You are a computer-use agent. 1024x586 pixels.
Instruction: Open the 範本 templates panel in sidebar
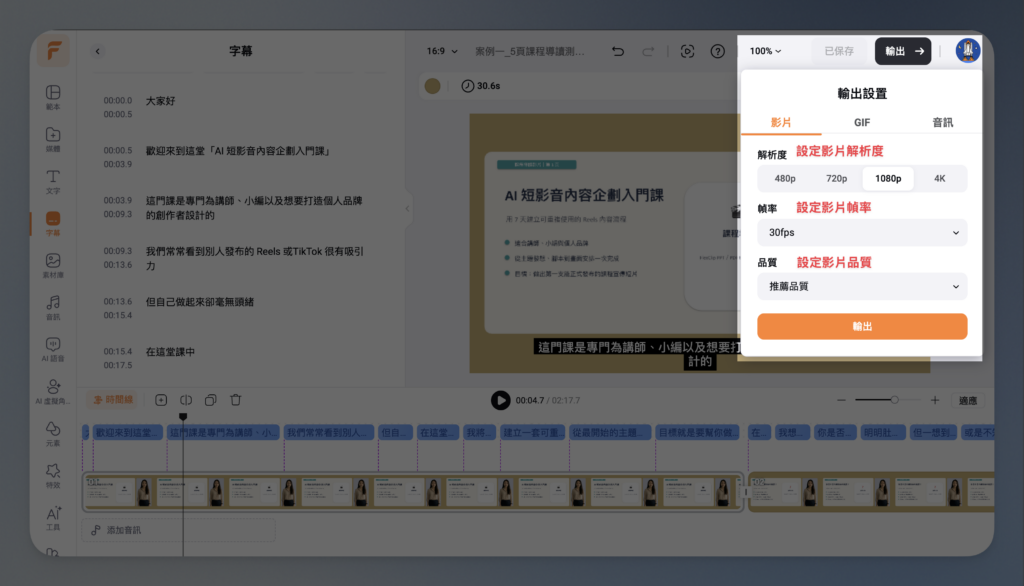(53, 97)
